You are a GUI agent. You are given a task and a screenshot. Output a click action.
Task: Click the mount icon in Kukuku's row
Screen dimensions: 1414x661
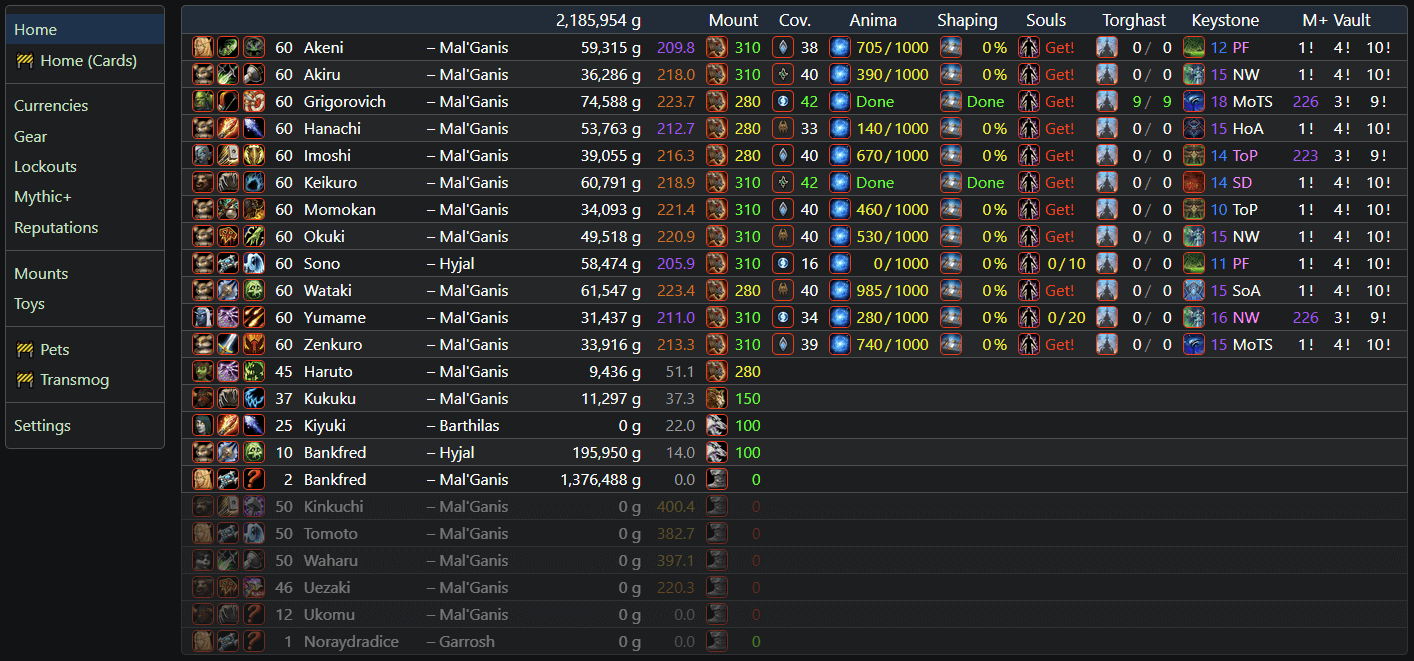716,398
